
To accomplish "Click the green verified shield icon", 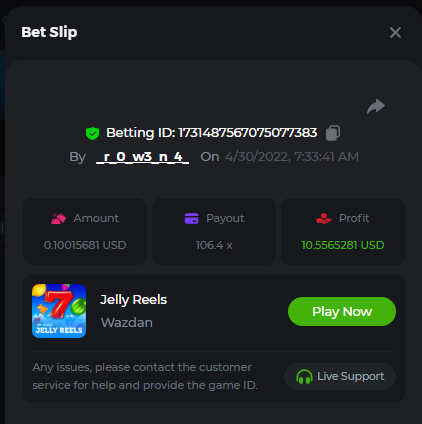I will [92, 133].
